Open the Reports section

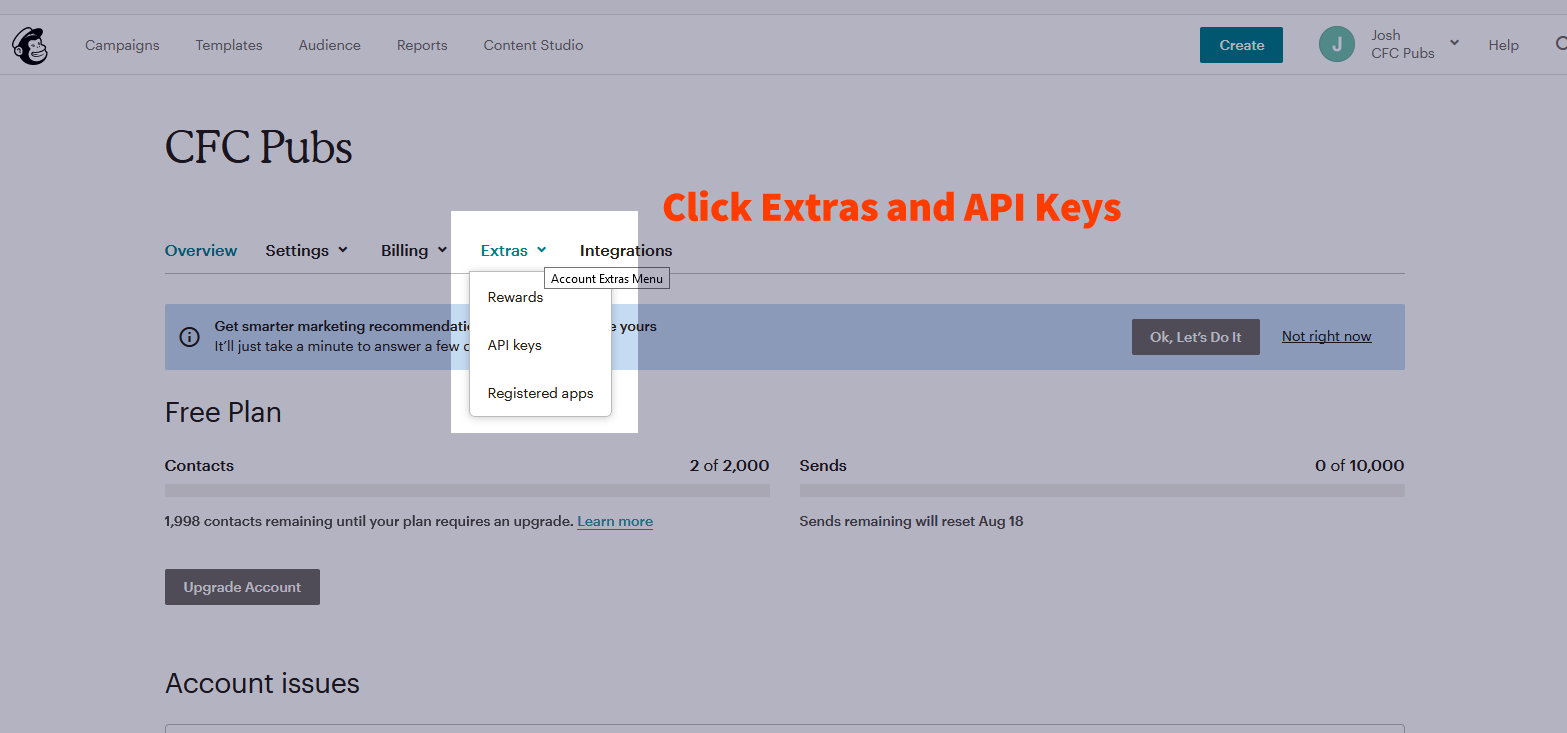[422, 45]
